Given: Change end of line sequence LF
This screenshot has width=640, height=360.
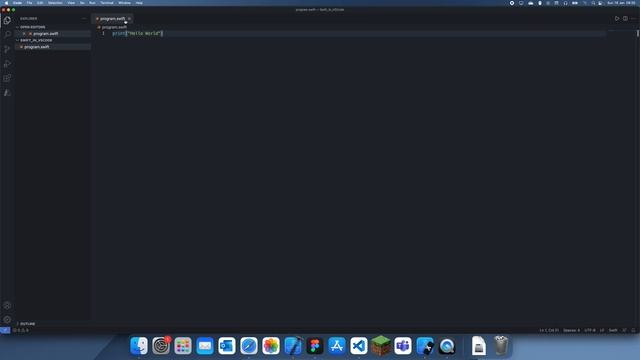Looking at the screenshot, I should click(602, 330).
